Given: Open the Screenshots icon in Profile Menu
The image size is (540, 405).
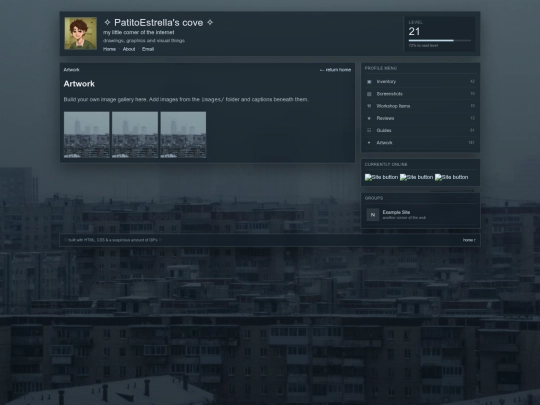Looking at the screenshot, I should pyautogui.click(x=369, y=94).
